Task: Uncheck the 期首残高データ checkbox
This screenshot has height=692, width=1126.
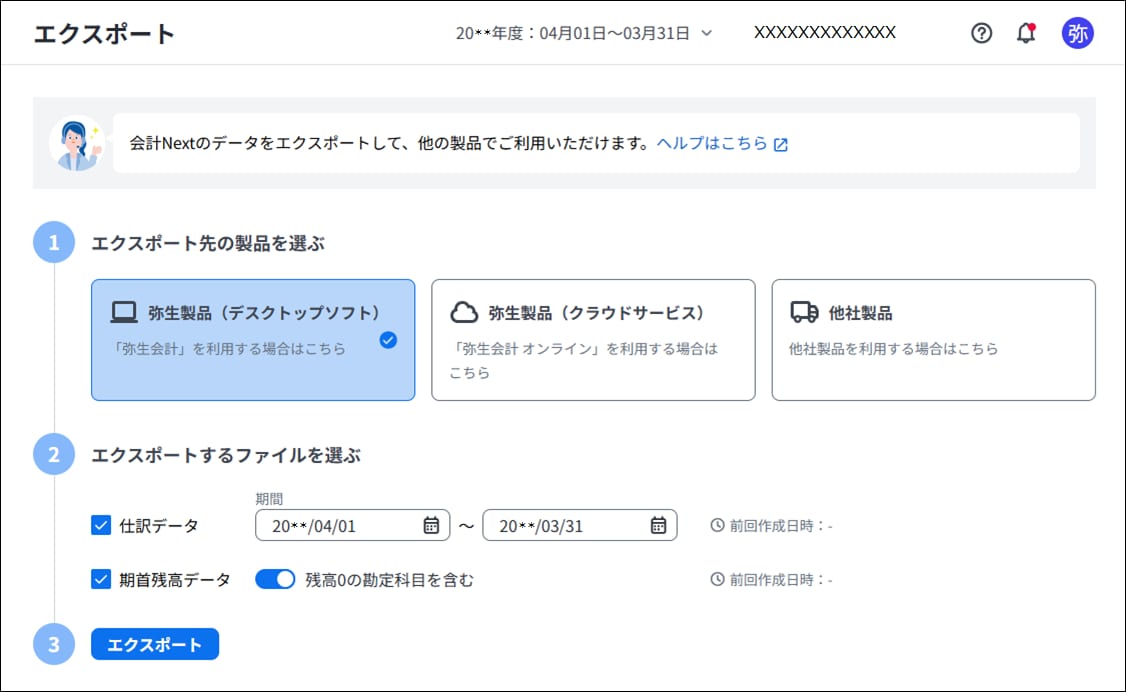Action: [x=101, y=579]
